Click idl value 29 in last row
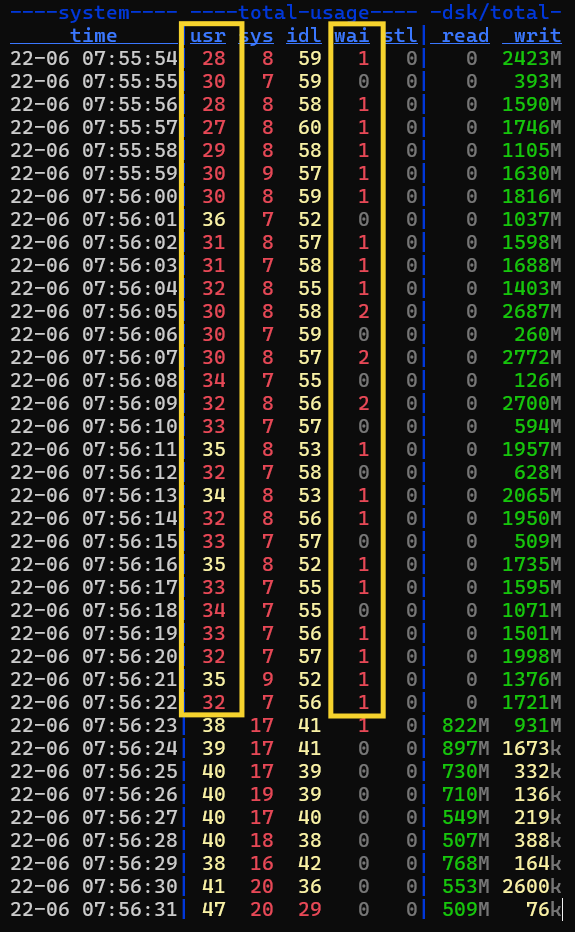Image resolution: width=575 pixels, height=932 pixels. [x=310, y=909]
